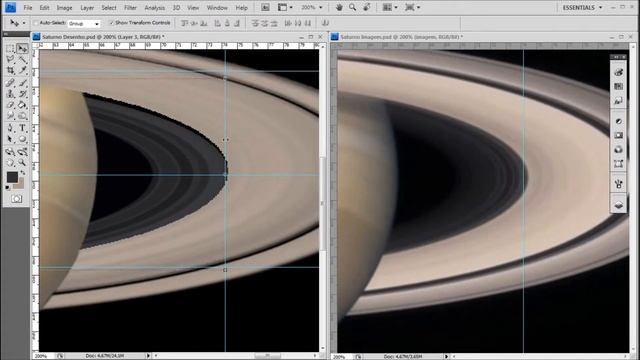Click zoom percentage field in Saturno Desenho window
The height and width of the screenshot is (360, 640).
[x=43, y=356]
